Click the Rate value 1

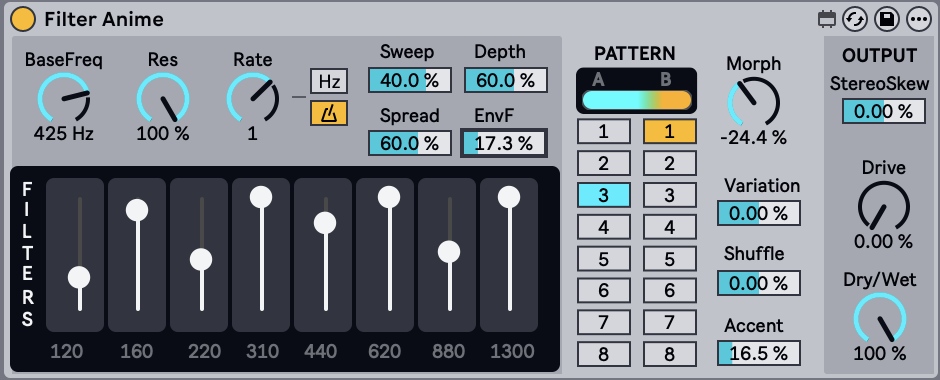[252, 133]
